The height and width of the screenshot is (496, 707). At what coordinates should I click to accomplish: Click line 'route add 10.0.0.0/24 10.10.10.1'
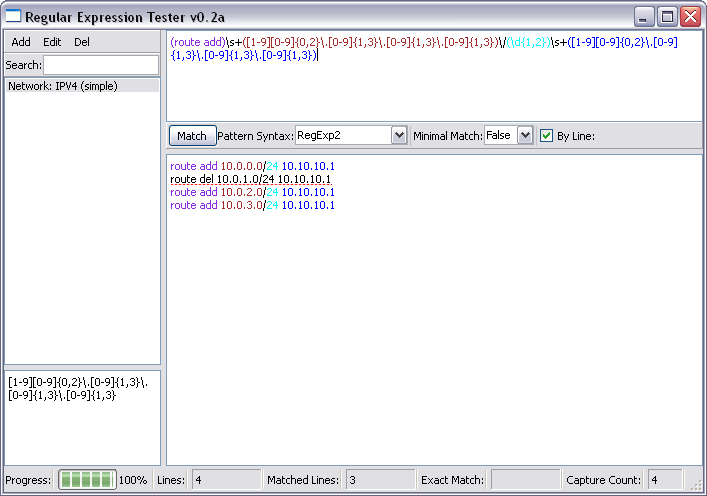[x=252, y=166]
